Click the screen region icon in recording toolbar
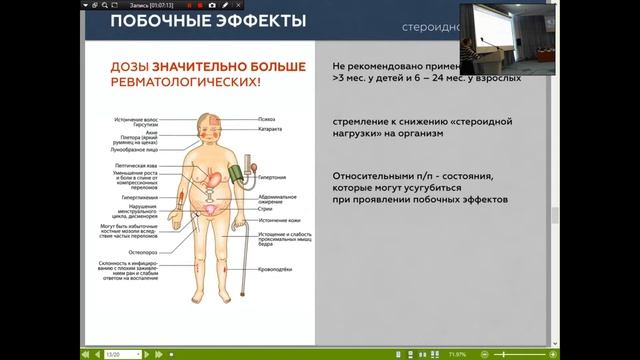Viewport: 640px width, 360px height. click(115, 5)
